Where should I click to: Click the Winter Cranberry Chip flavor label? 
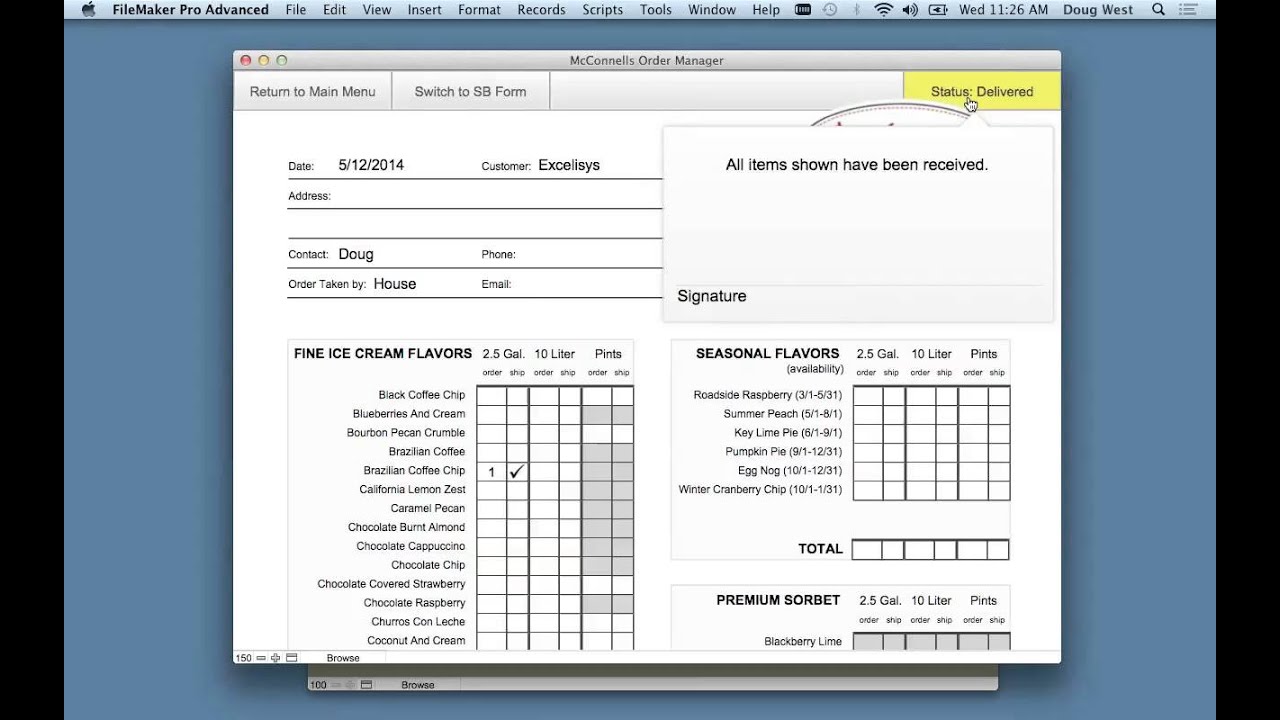760,490
